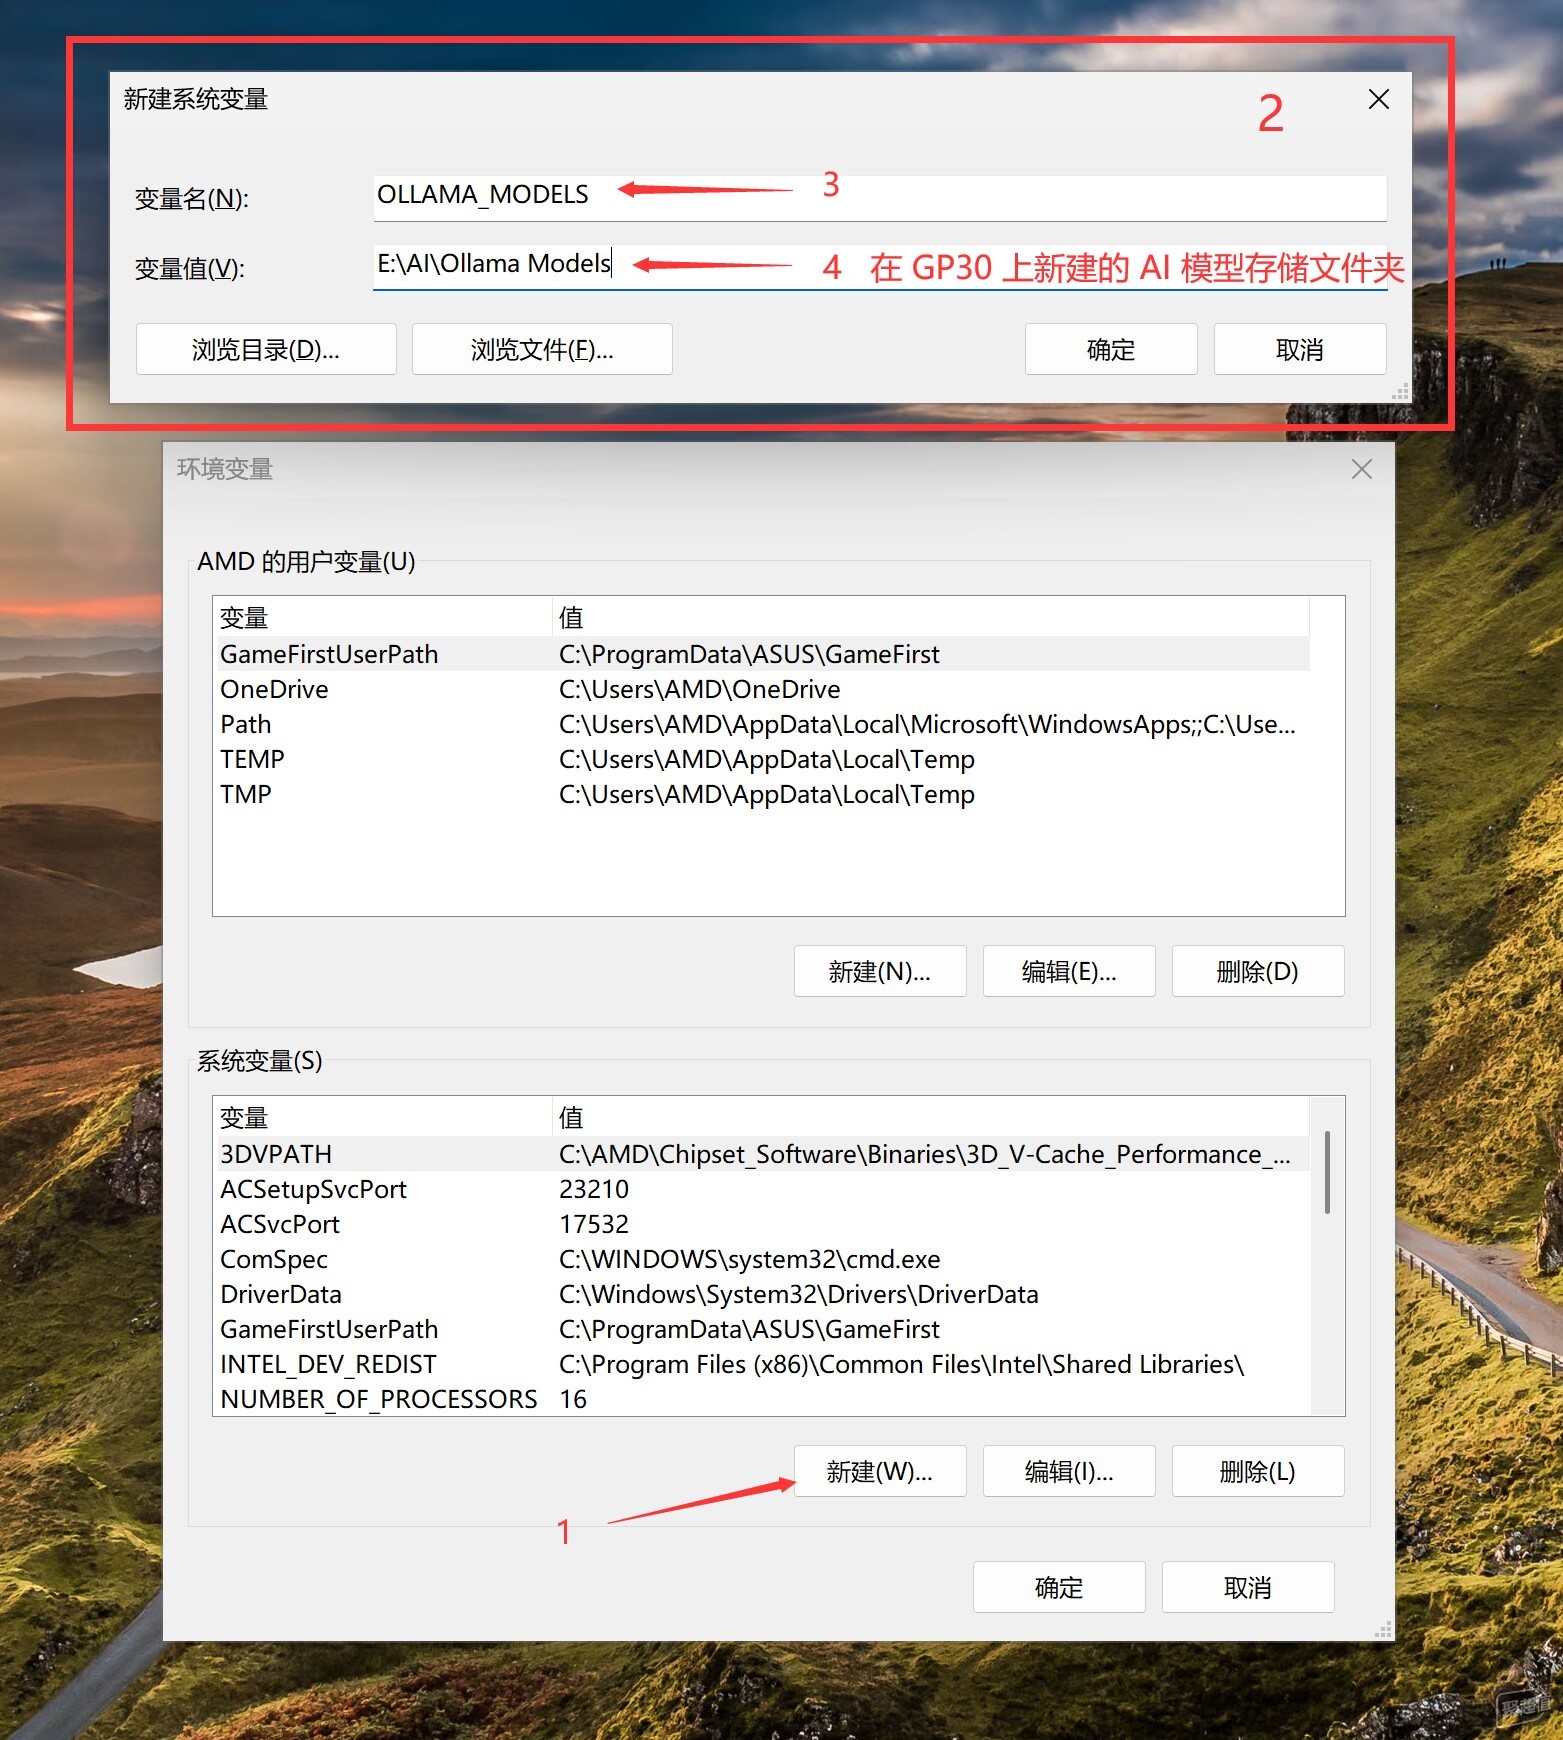This screenshot has width=1563, height=1740.
Task: Close the 环境变量 window with the X
Action: [x=1362, y=469]
